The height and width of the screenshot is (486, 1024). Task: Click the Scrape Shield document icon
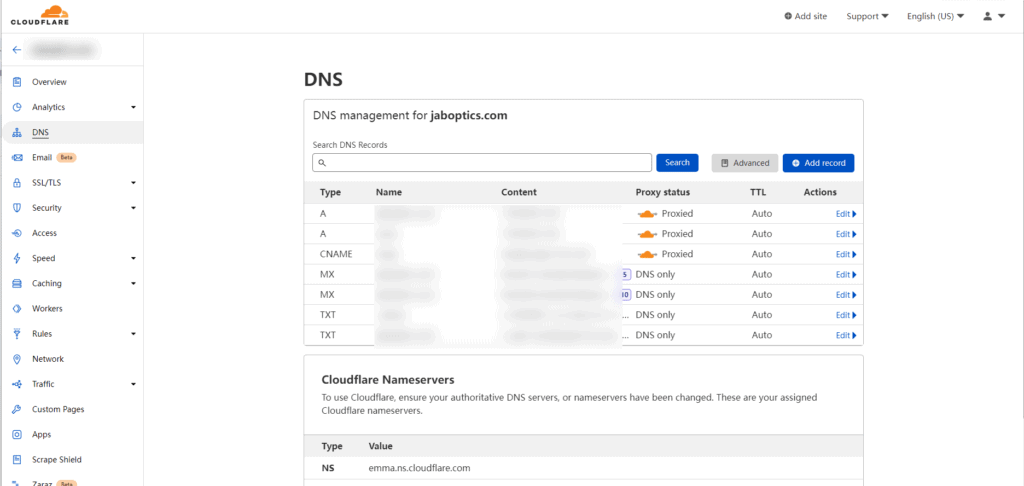coord(18,460)
